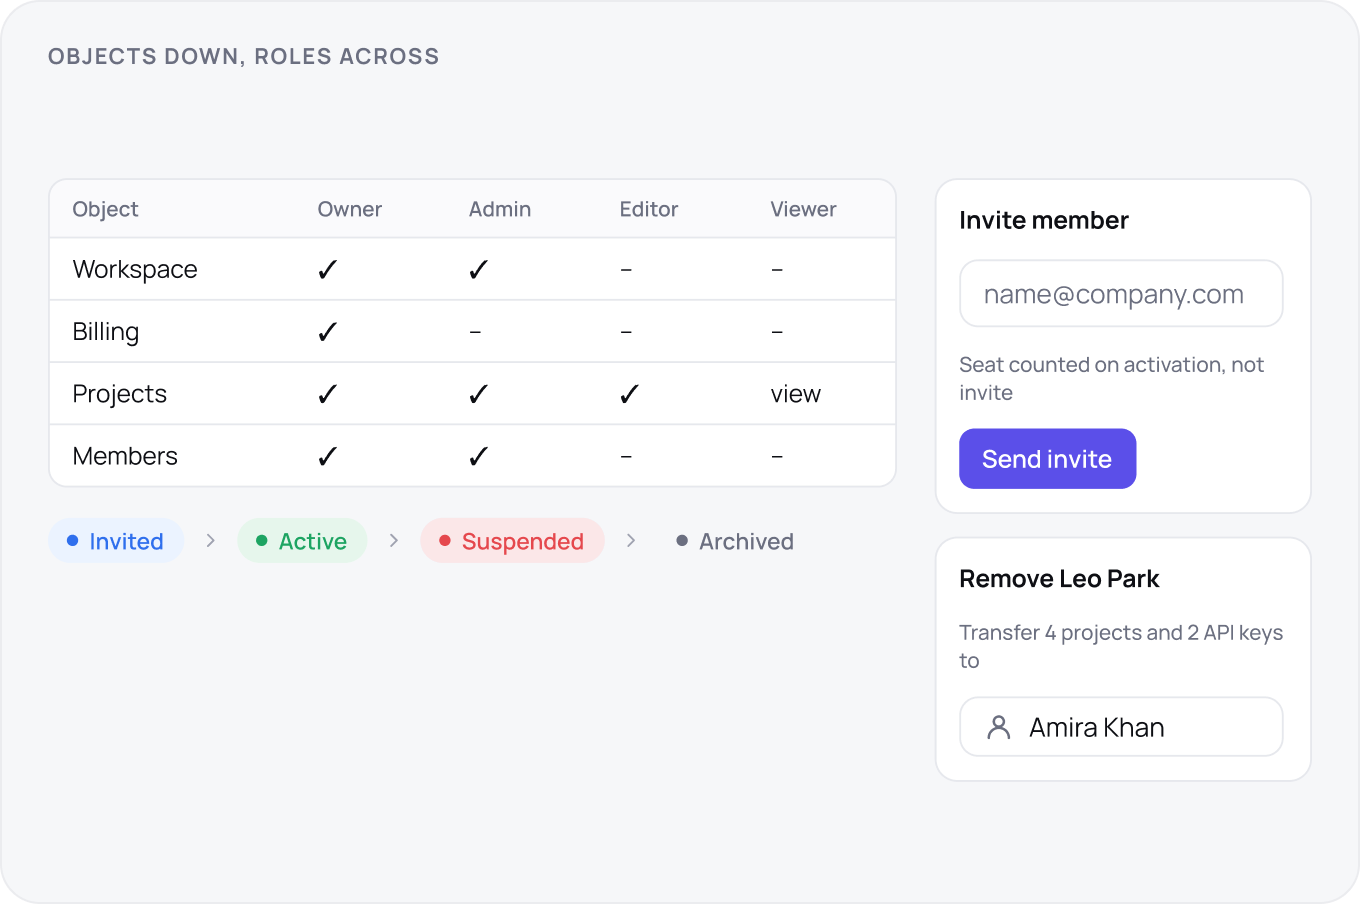1360x904 pixels.
Task: Click the Admin dash in Billing row
Action: [475, 332]
